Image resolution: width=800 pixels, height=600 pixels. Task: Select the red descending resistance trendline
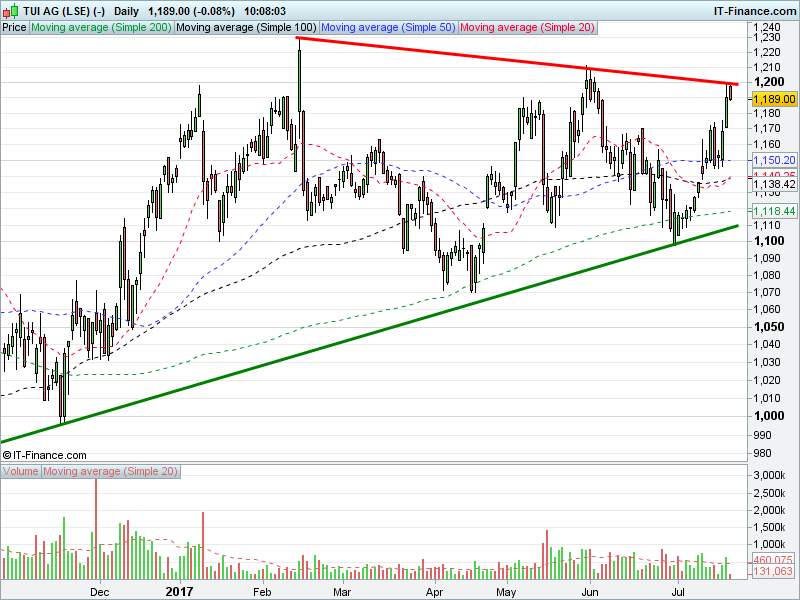[x=517, y=61]
